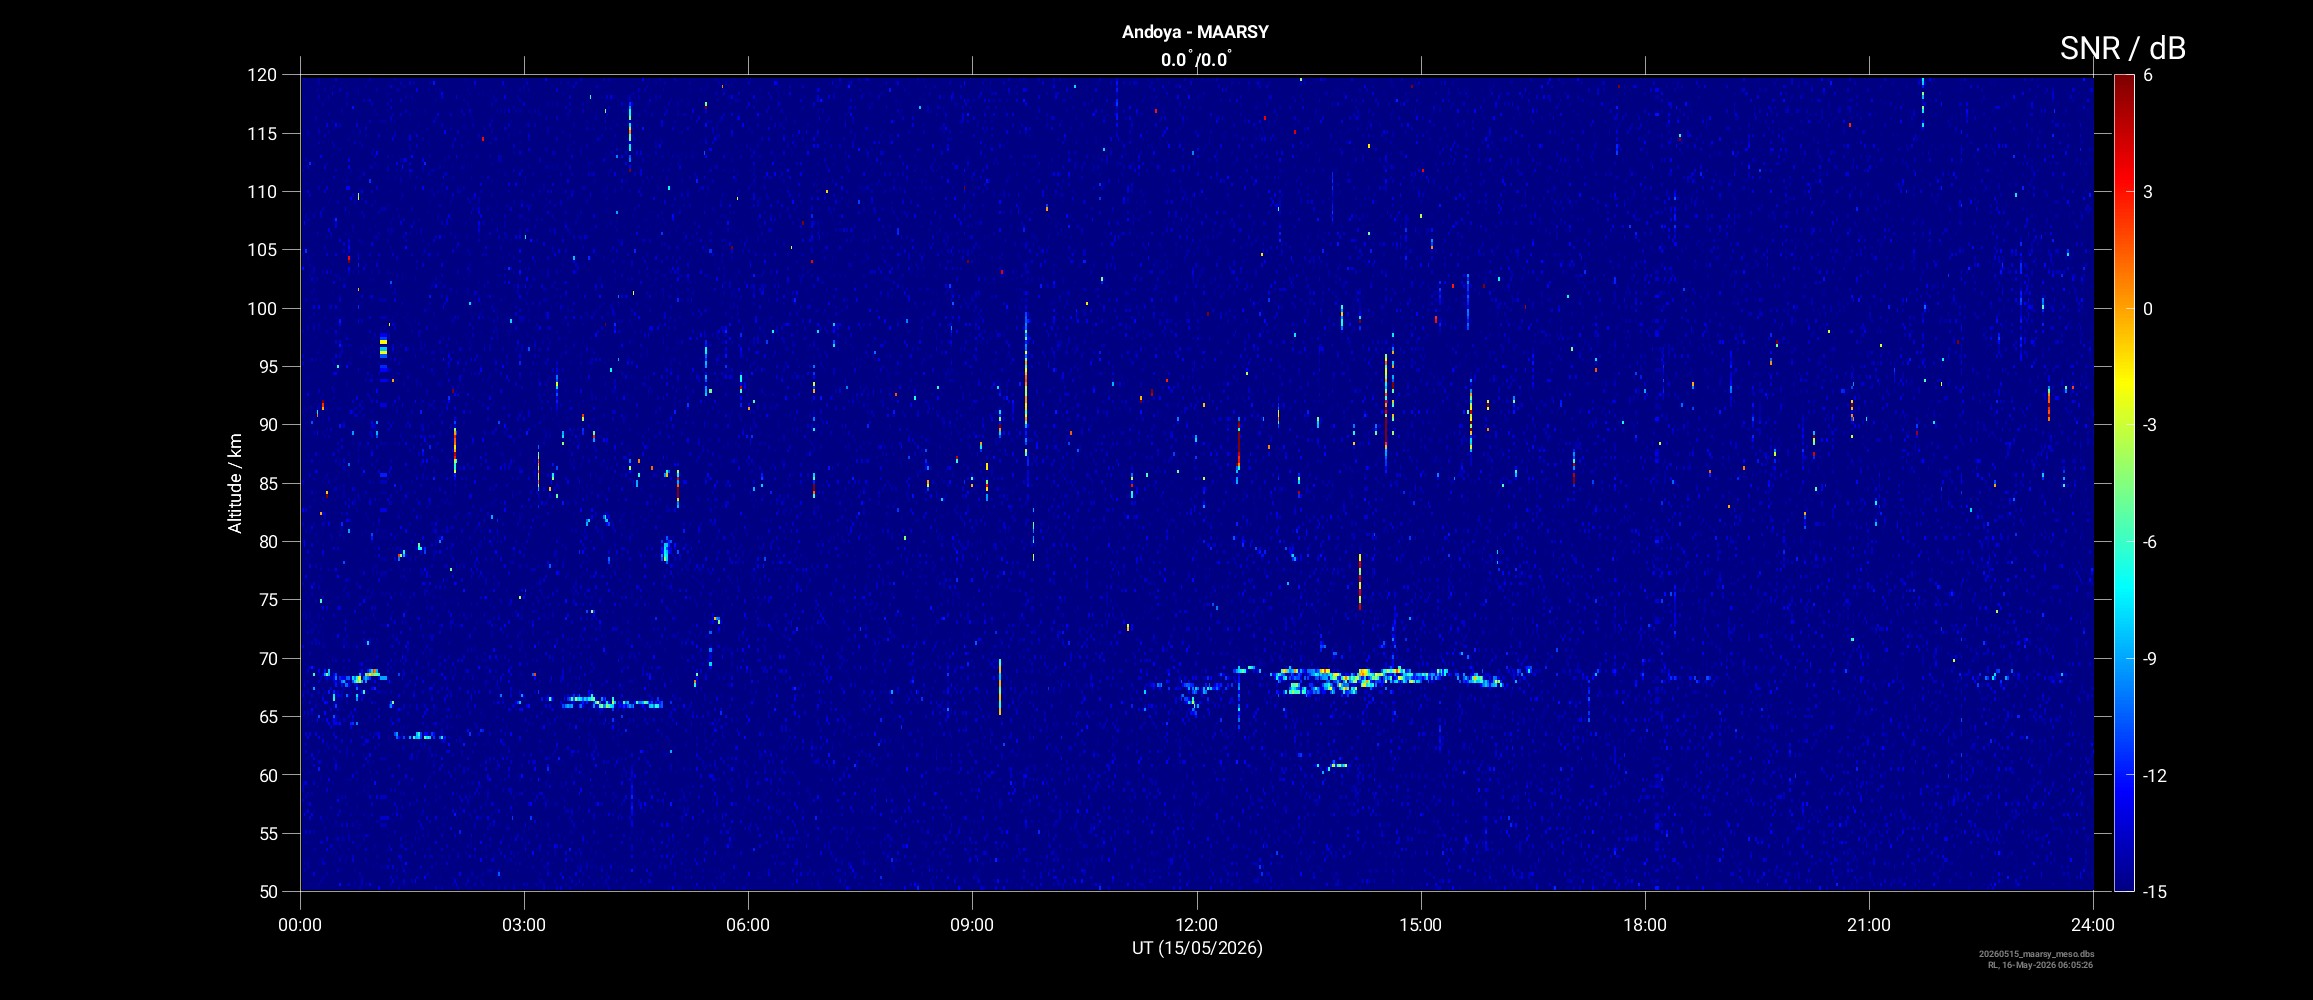Click the -12 colorbar tick label
The image size is (2313, 1000).
tap(2153, 775)
